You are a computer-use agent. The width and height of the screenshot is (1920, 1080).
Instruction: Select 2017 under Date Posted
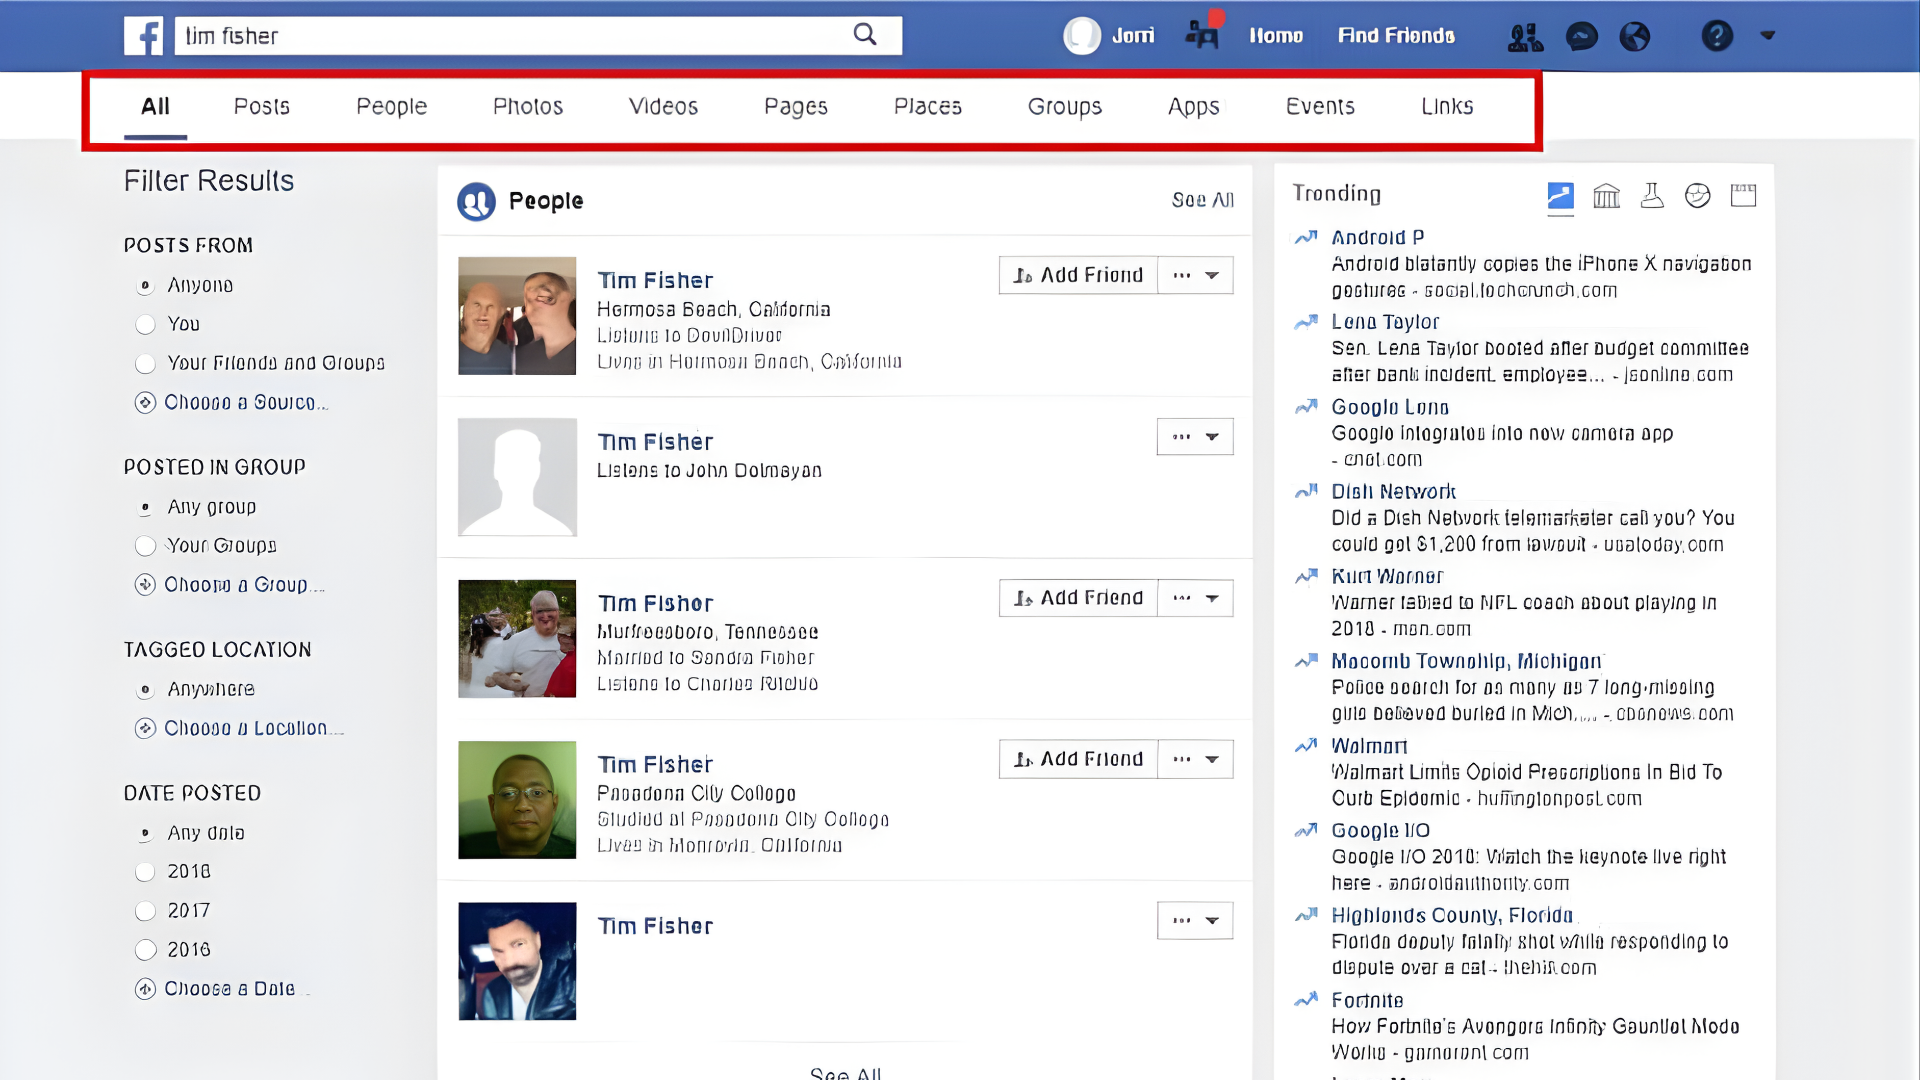click(146, 910)
